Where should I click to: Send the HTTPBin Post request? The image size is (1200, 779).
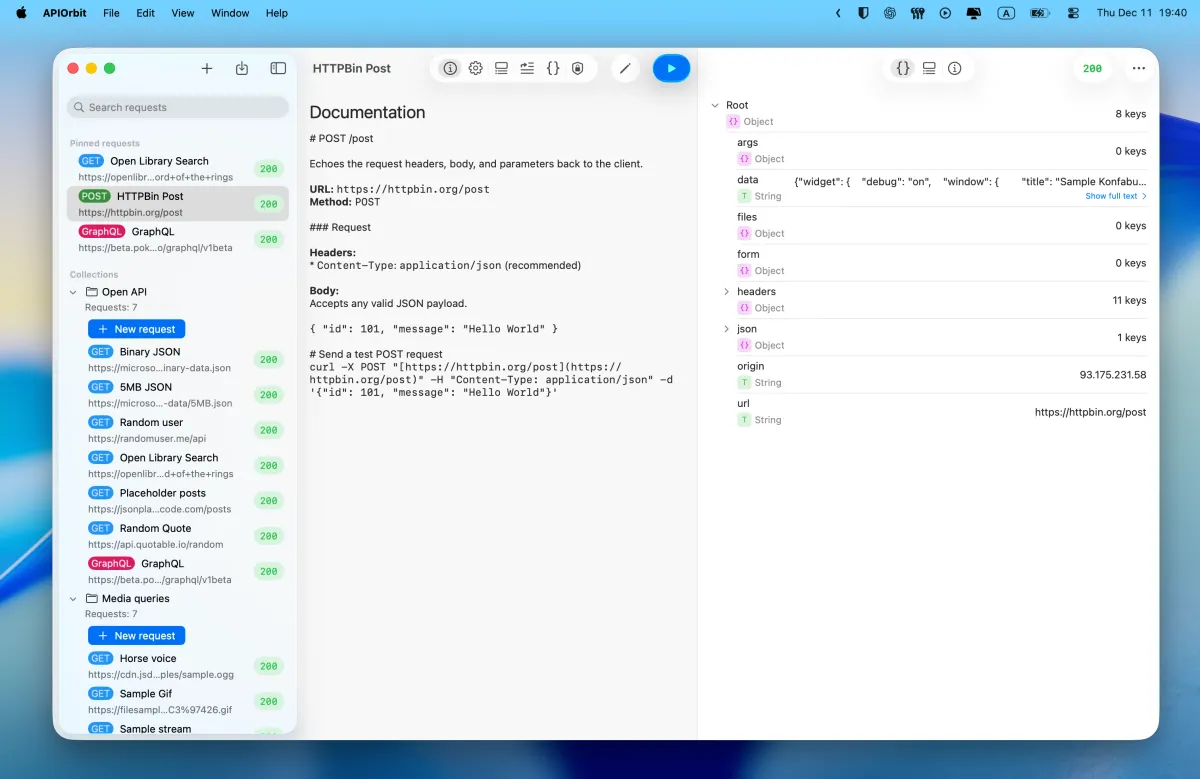coord(671,68)
